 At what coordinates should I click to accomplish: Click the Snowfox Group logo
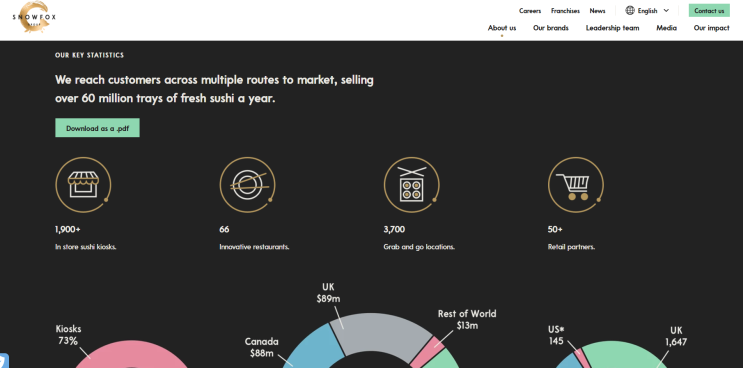point(34,17)
